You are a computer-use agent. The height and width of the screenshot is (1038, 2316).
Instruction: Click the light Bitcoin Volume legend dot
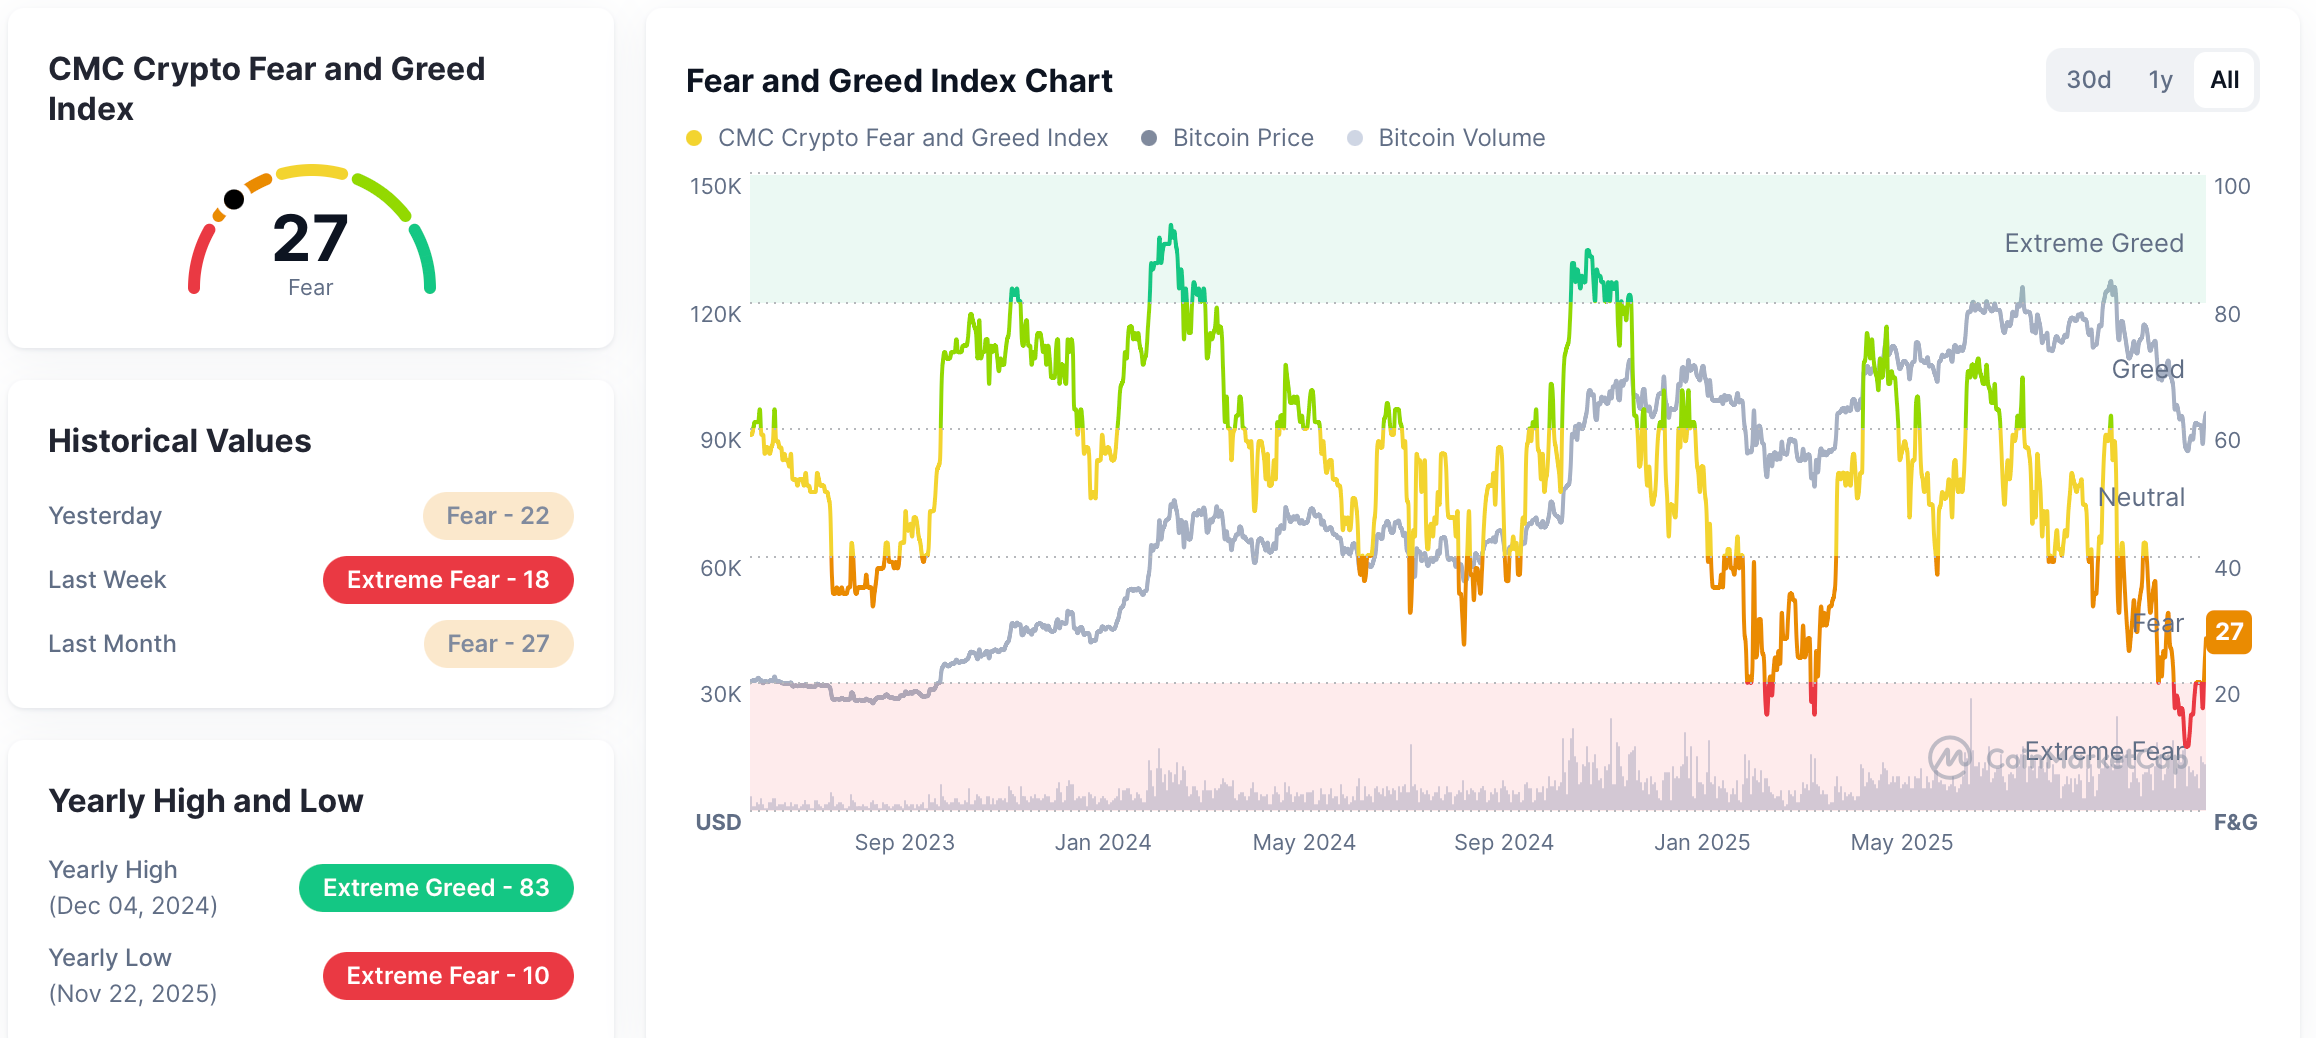(1355, 138)
